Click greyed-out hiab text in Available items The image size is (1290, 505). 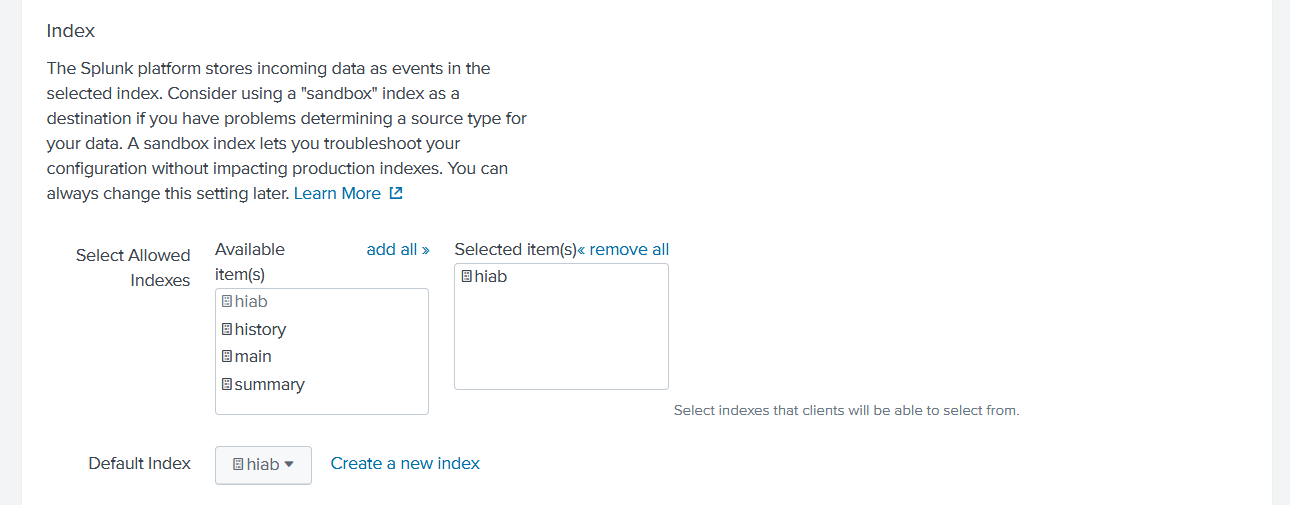click(x=251, y=302)
